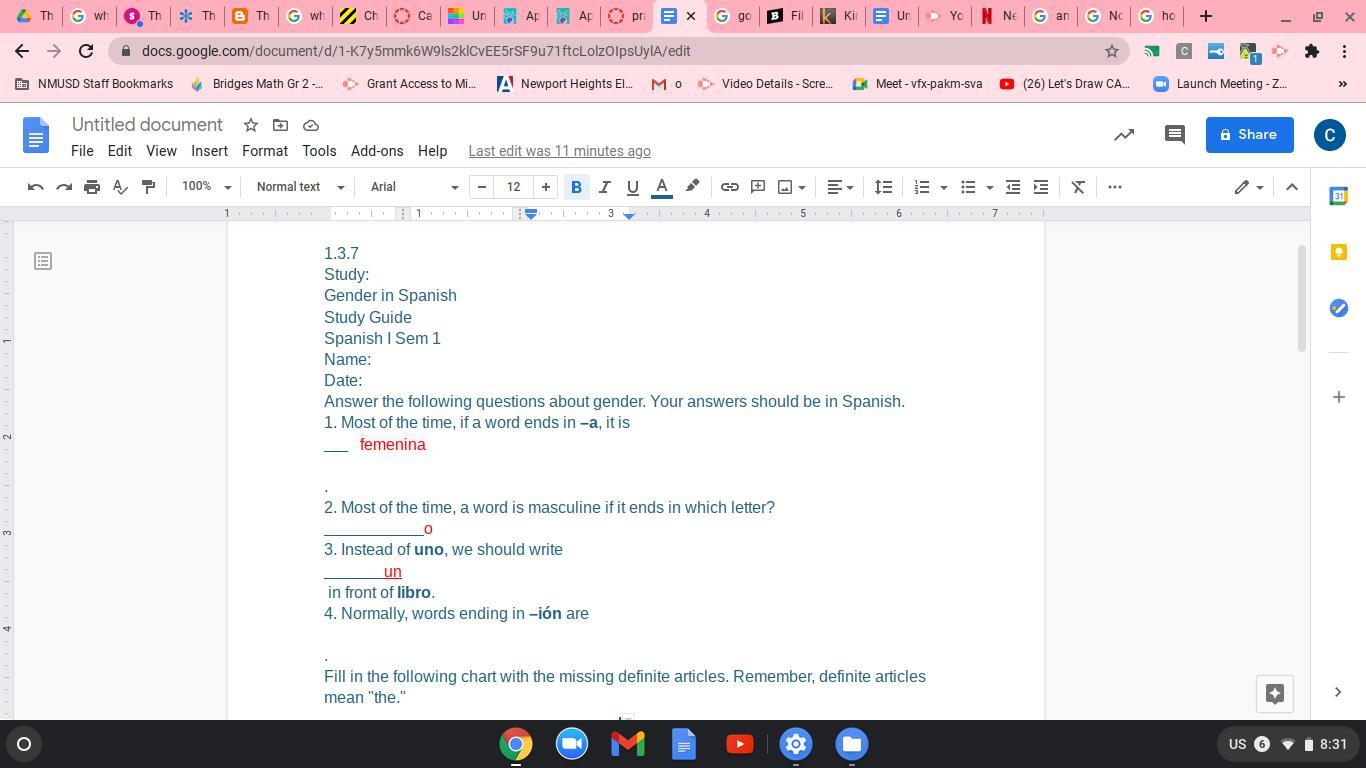Click the Explore button in the corner
The width and height of the screenshot is (1366, 768).
coord(1275,694)
